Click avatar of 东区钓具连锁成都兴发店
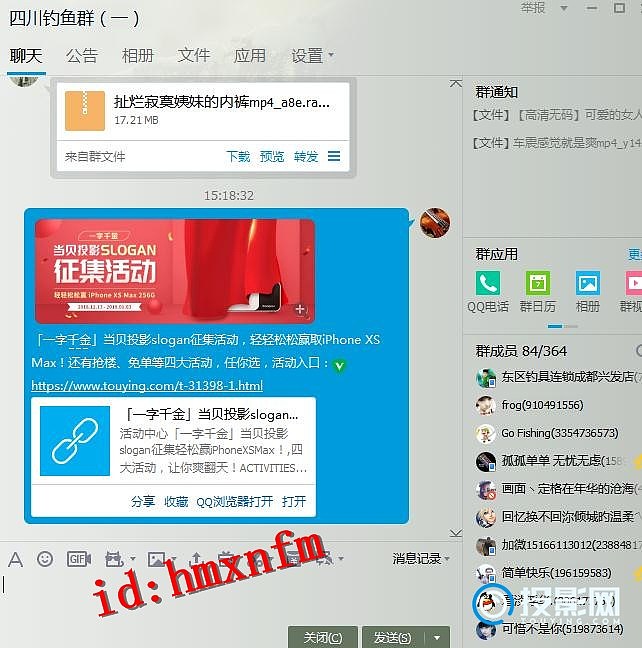642x648 pixels. tap(486, 377)
